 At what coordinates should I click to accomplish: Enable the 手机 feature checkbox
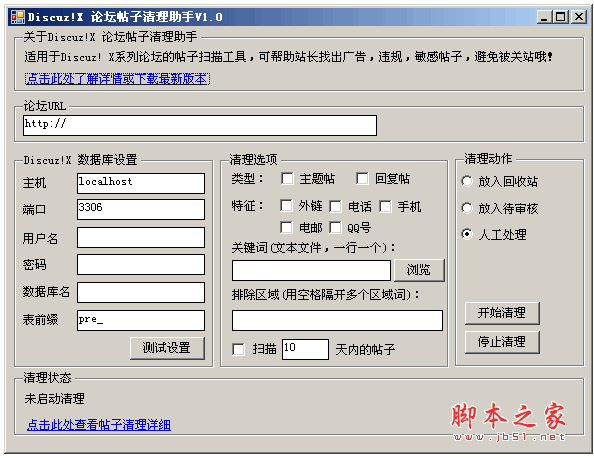(x=385, y=206)
